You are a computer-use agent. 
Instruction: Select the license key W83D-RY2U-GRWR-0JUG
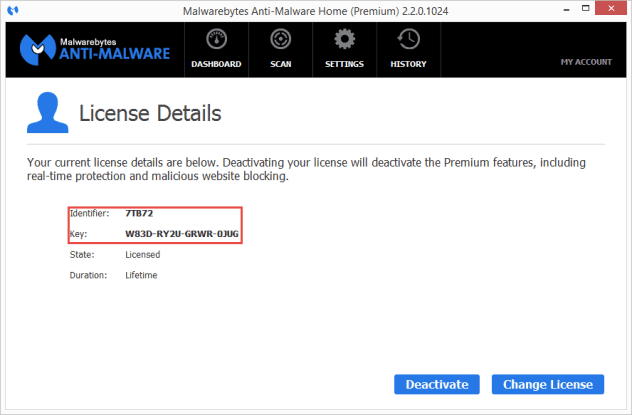182,234
